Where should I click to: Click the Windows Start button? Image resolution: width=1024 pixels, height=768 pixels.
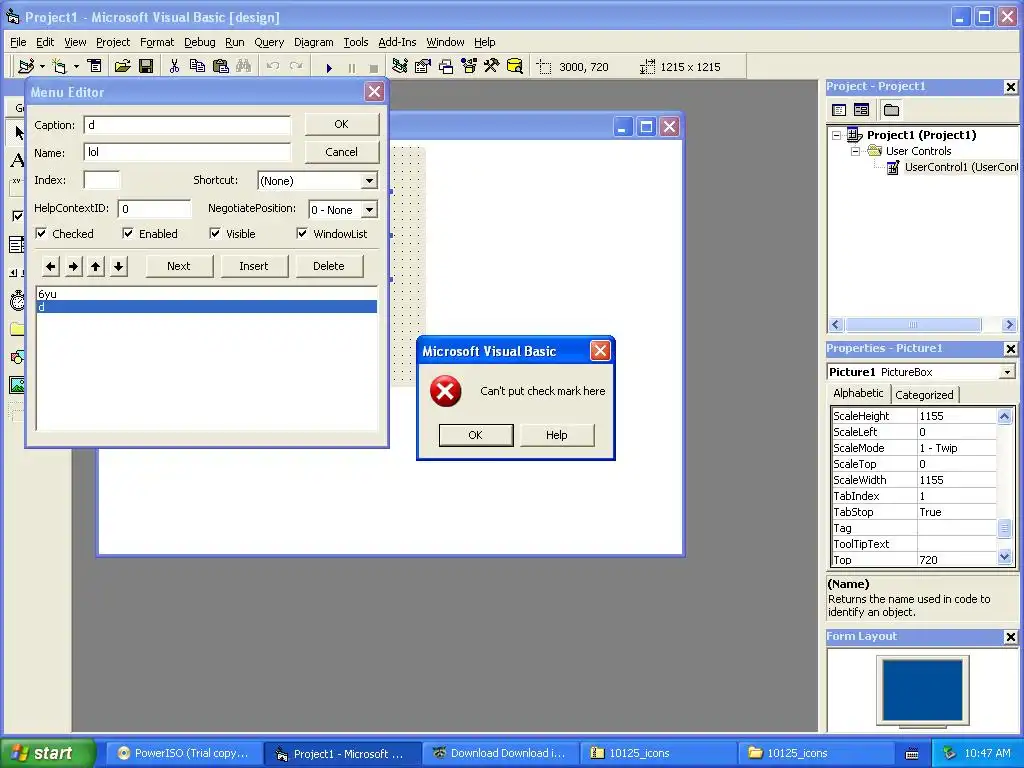pos(47,753)
